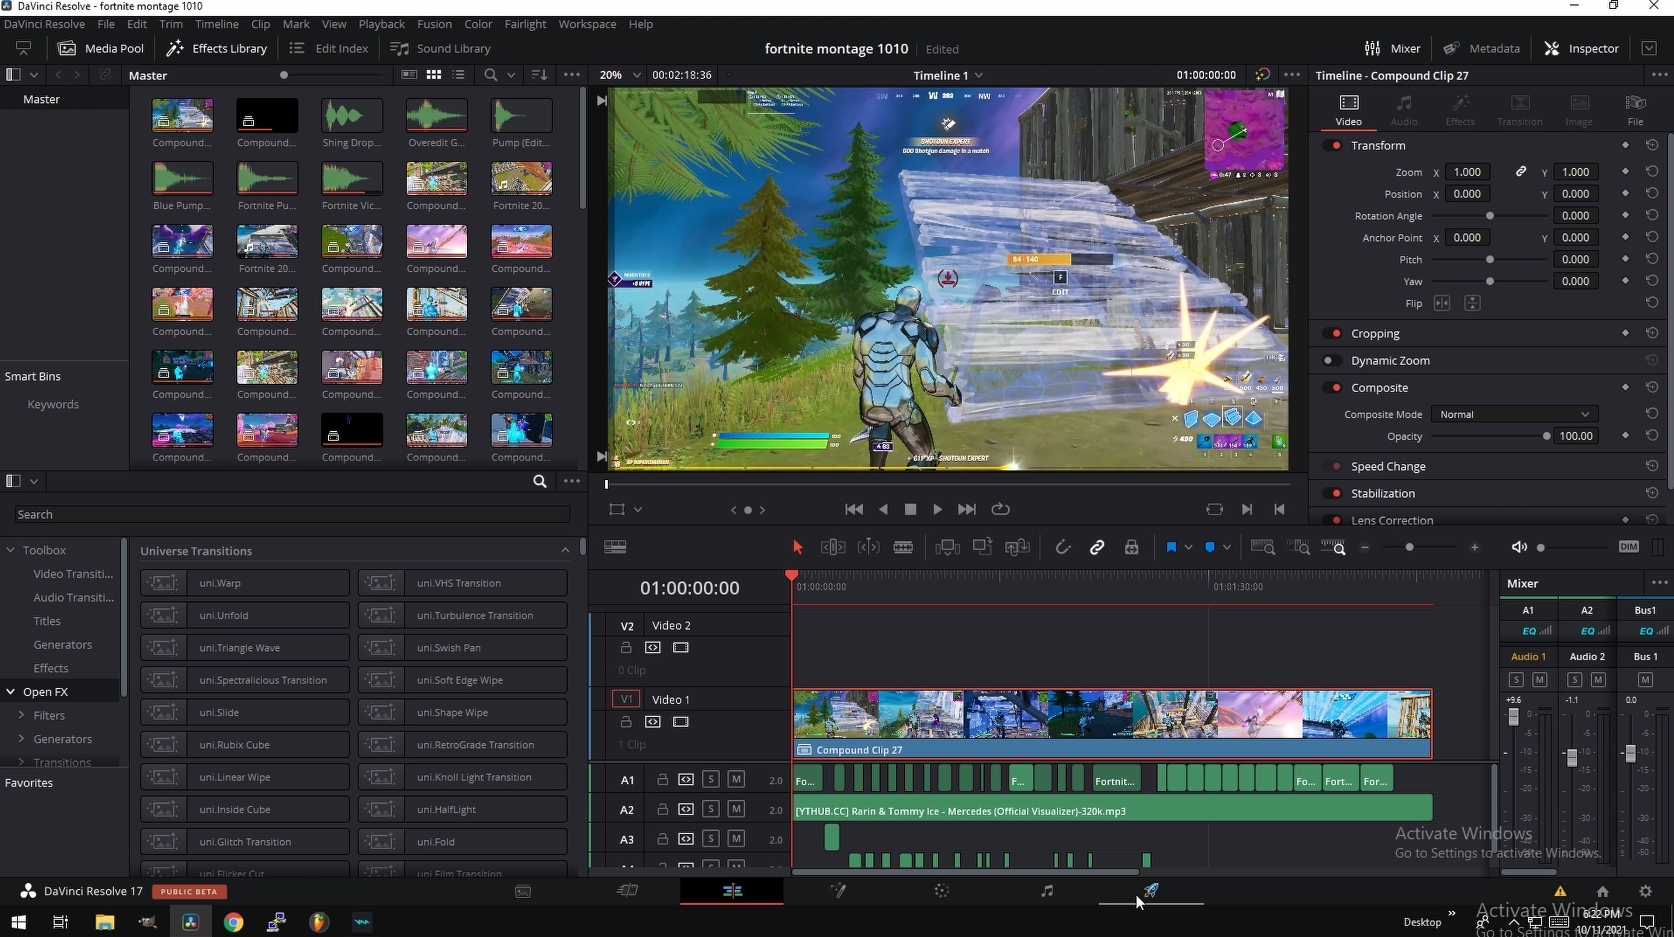Open Project Settings gear icon
This screenshot has height=937, width=1674.
(1645, 891)
